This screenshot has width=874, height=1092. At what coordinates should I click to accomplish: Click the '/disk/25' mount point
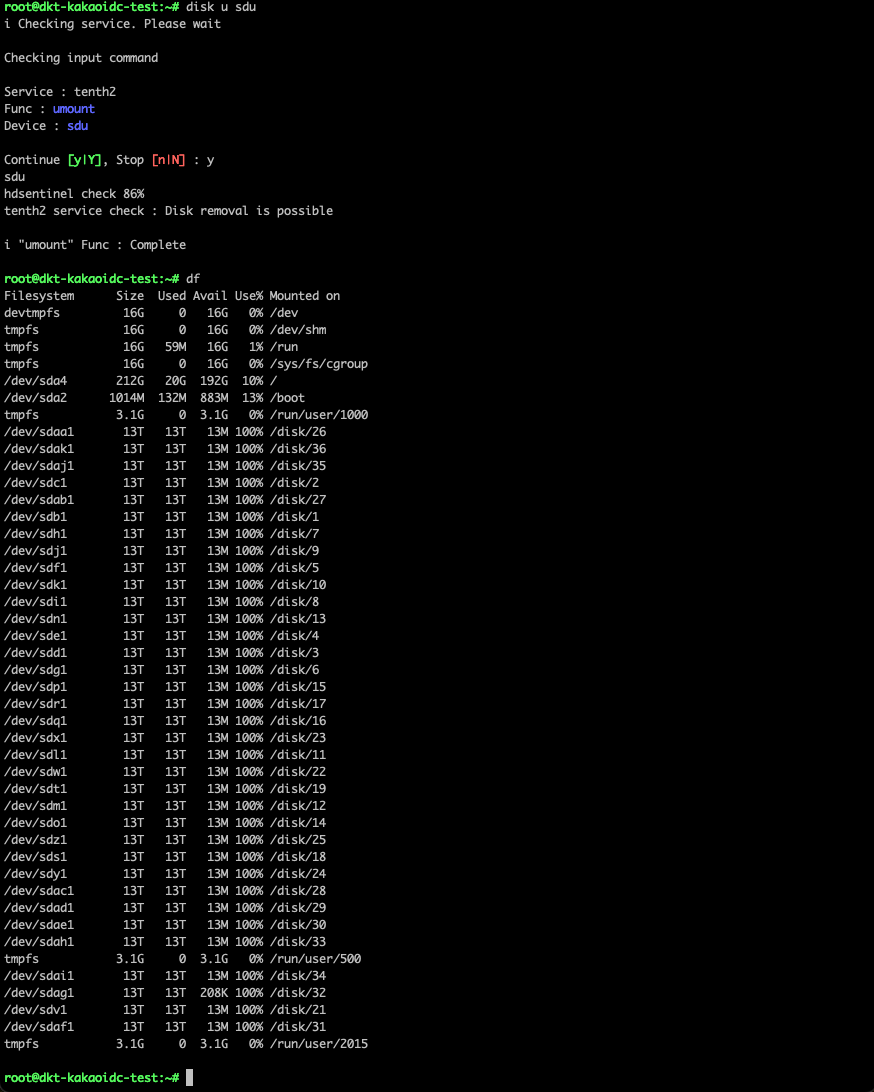pyautogui.click(x=298, y=840)
